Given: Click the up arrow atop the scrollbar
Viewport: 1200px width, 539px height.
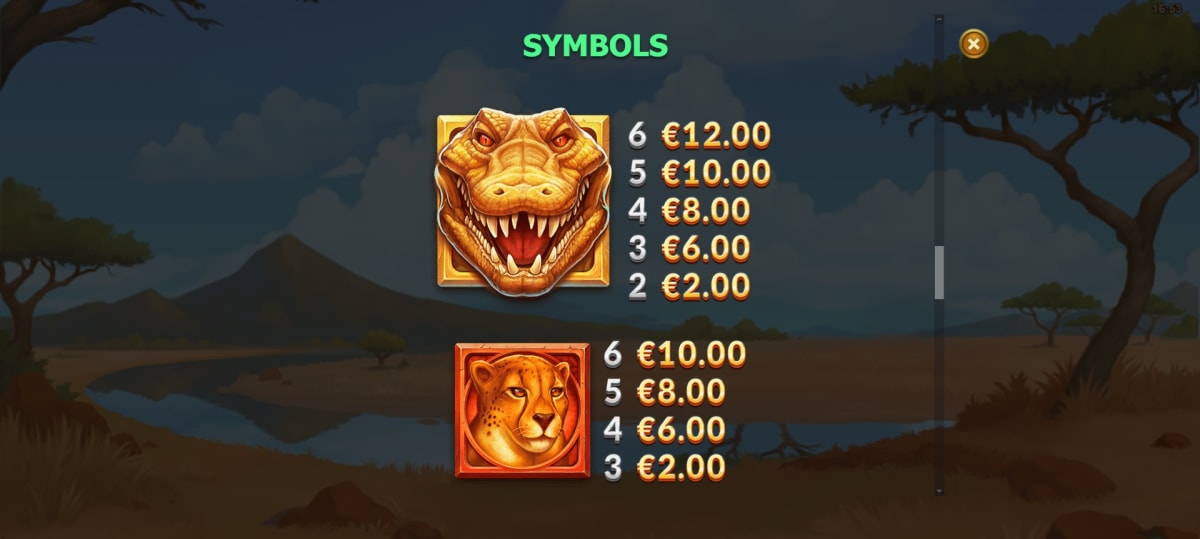Looking at the screenshot, I should [x=939, y=18].
